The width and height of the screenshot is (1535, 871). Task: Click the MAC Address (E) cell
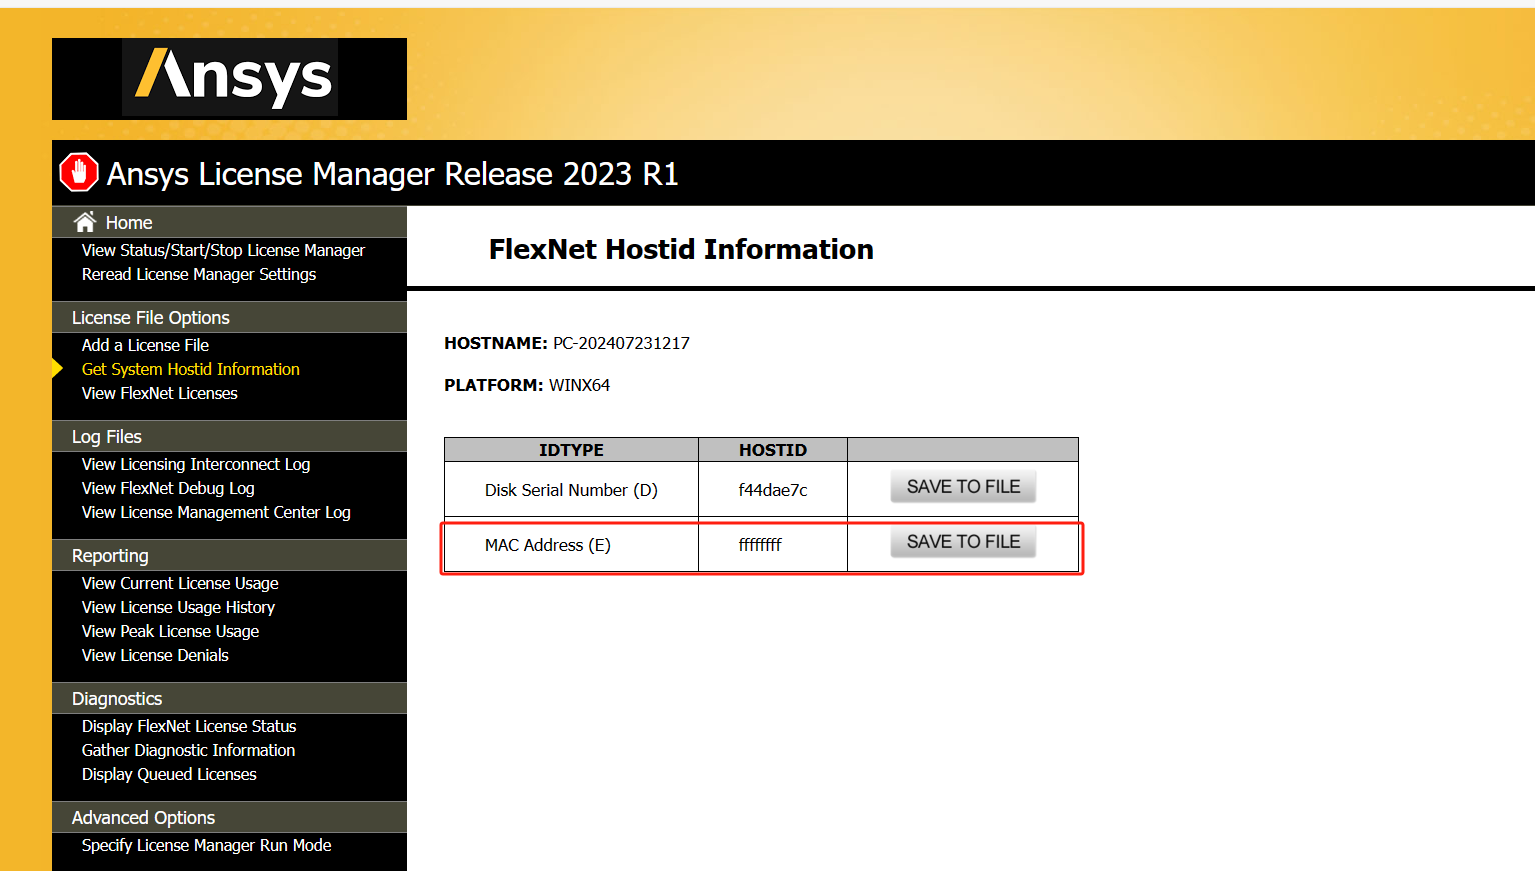tap(571, 545)
